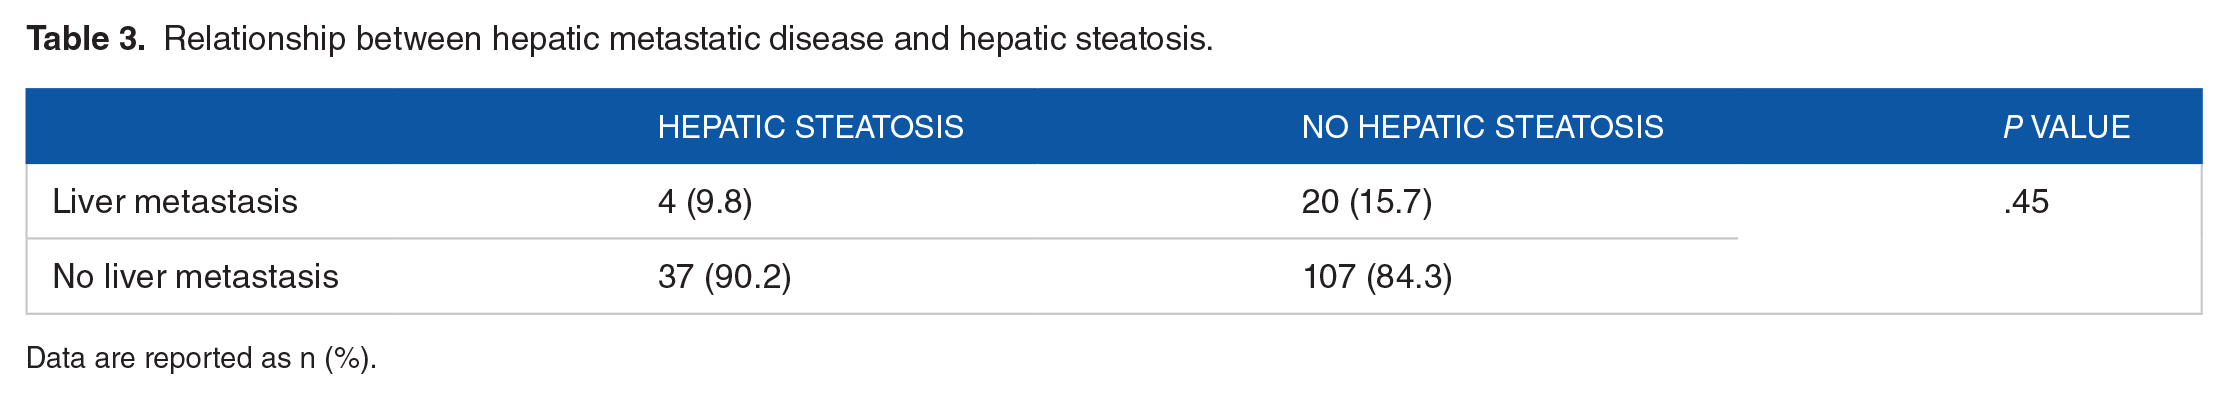This screenshot has width=2228, height=399.
Task: Click the word 'Relationship' in the caption
Action: (x=254, y=39)
